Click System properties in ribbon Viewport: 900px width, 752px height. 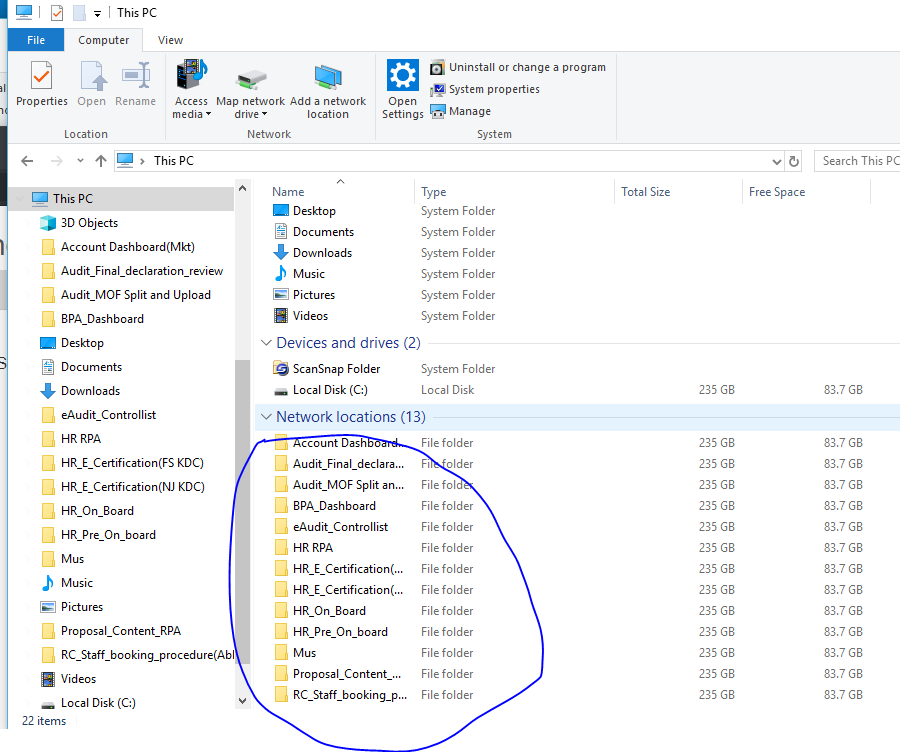(485, 89)
